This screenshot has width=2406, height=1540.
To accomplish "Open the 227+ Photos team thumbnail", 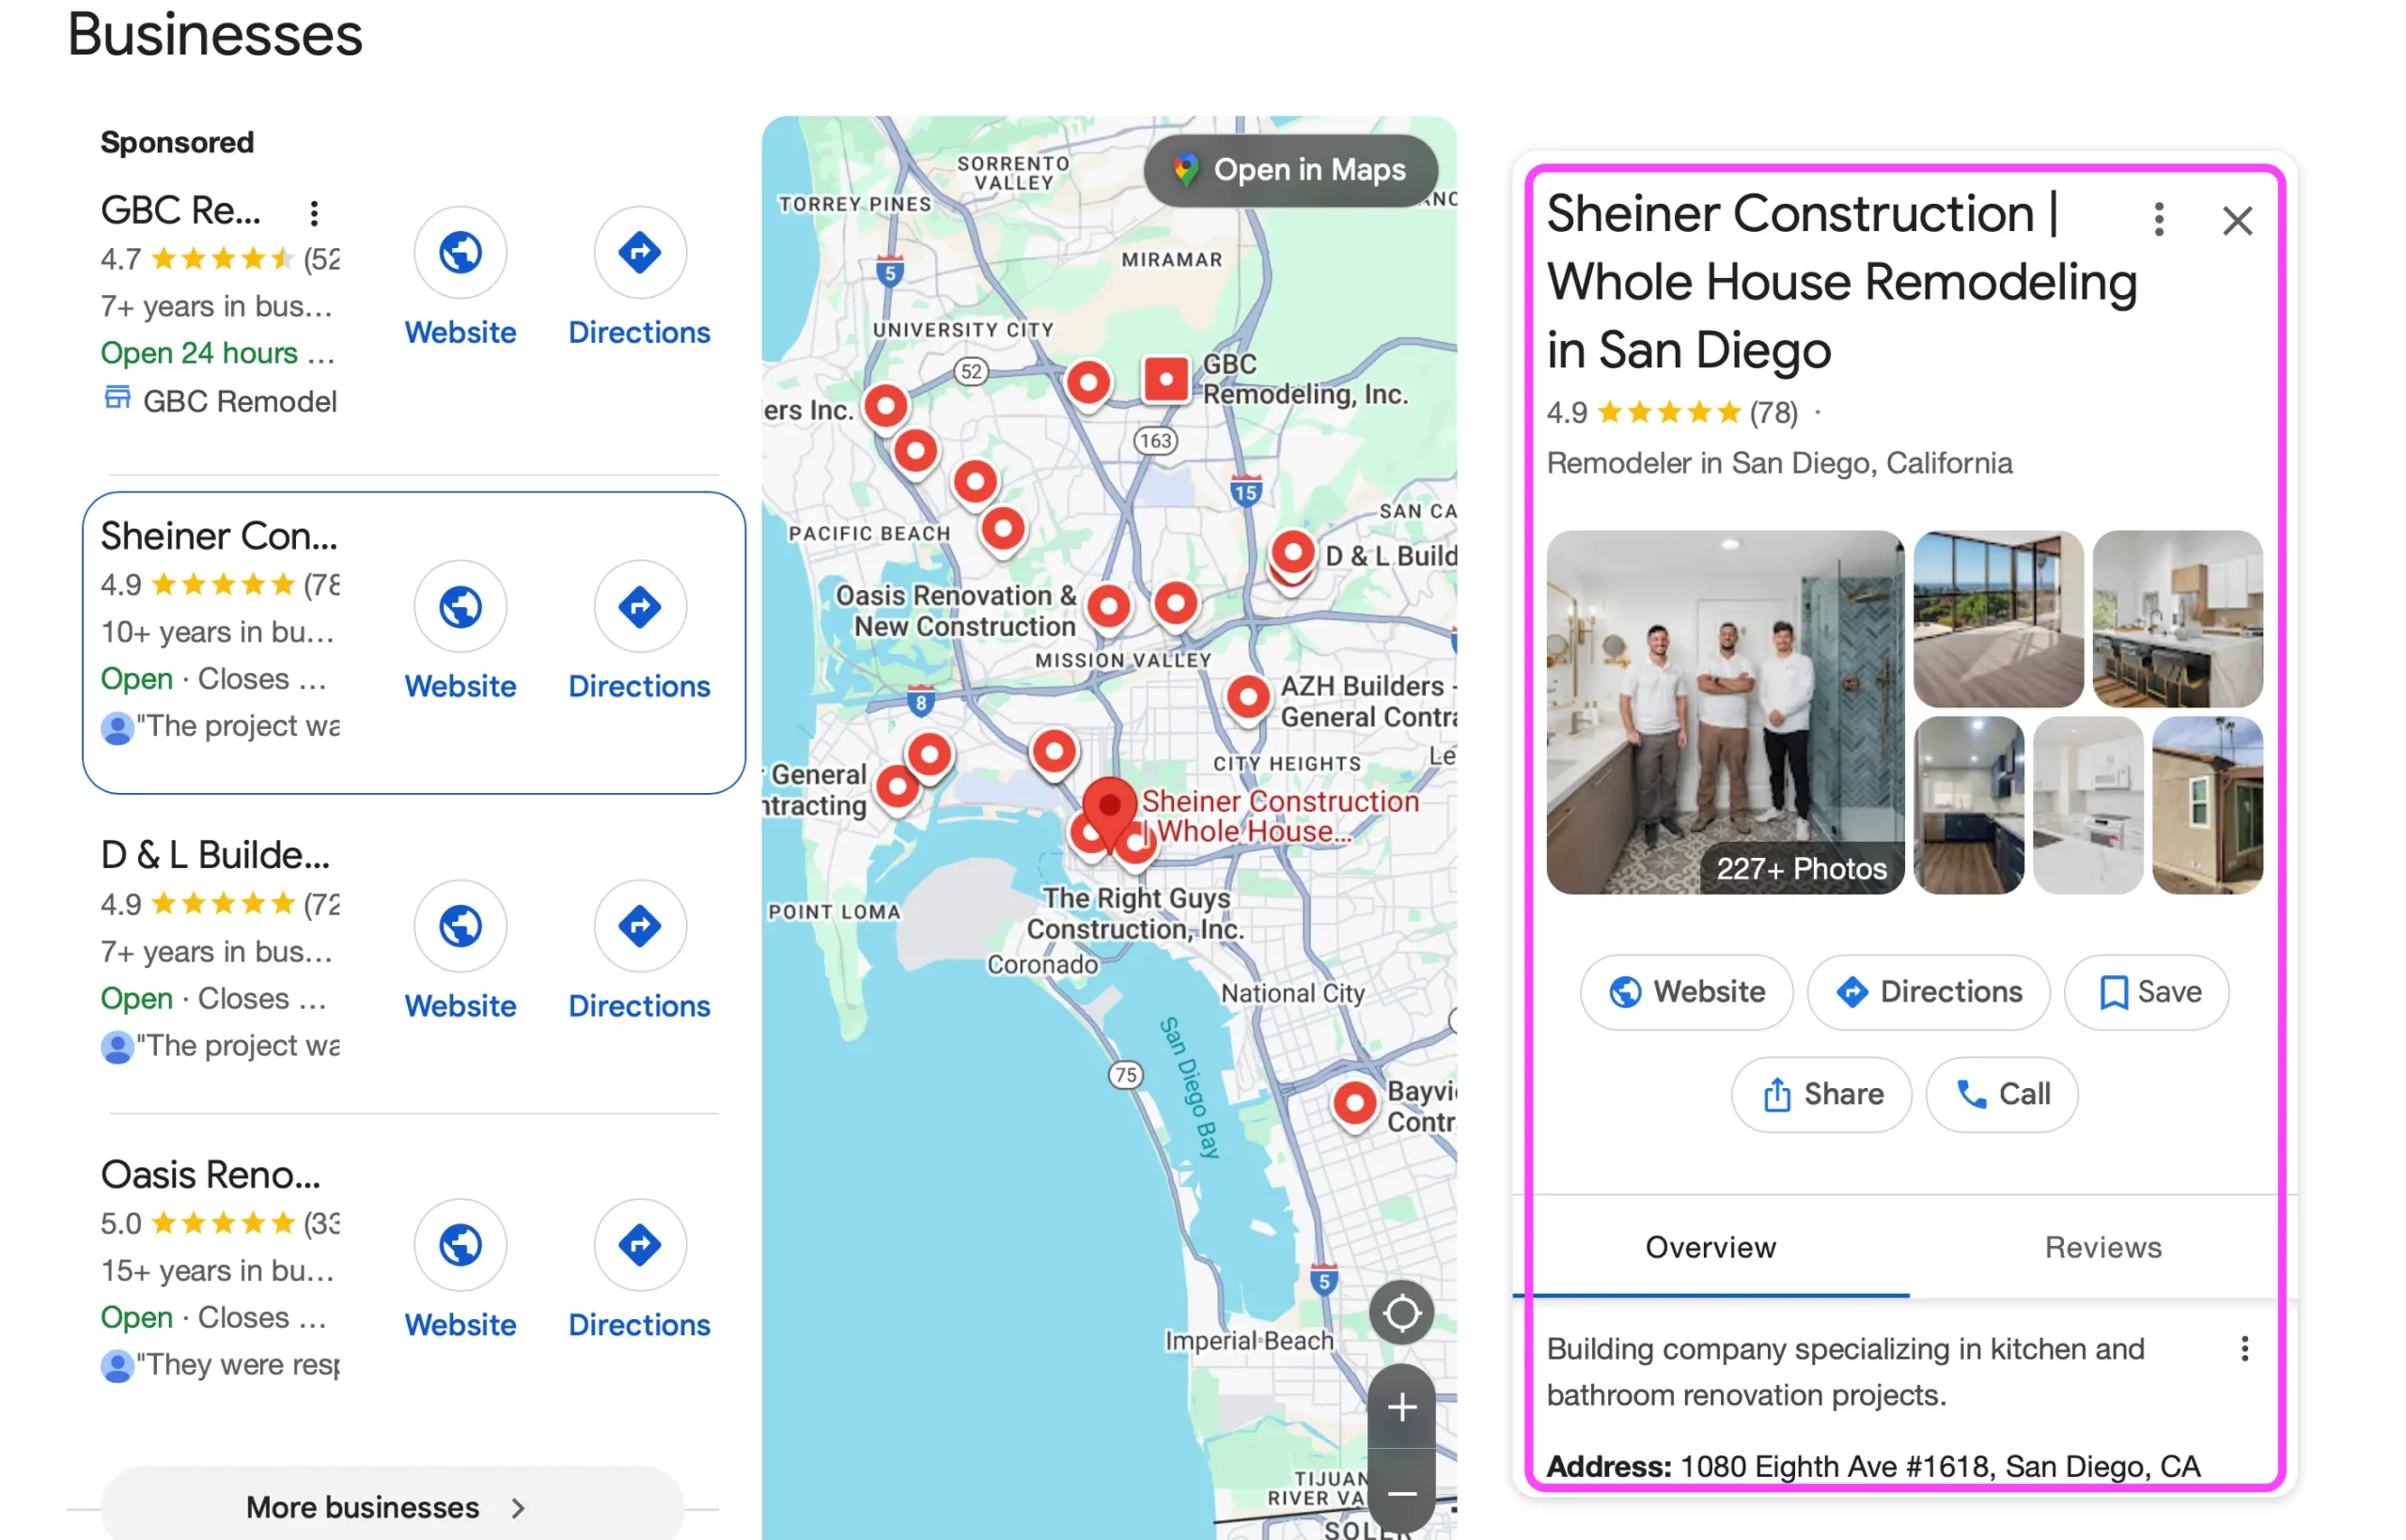I will [1725, 712].
